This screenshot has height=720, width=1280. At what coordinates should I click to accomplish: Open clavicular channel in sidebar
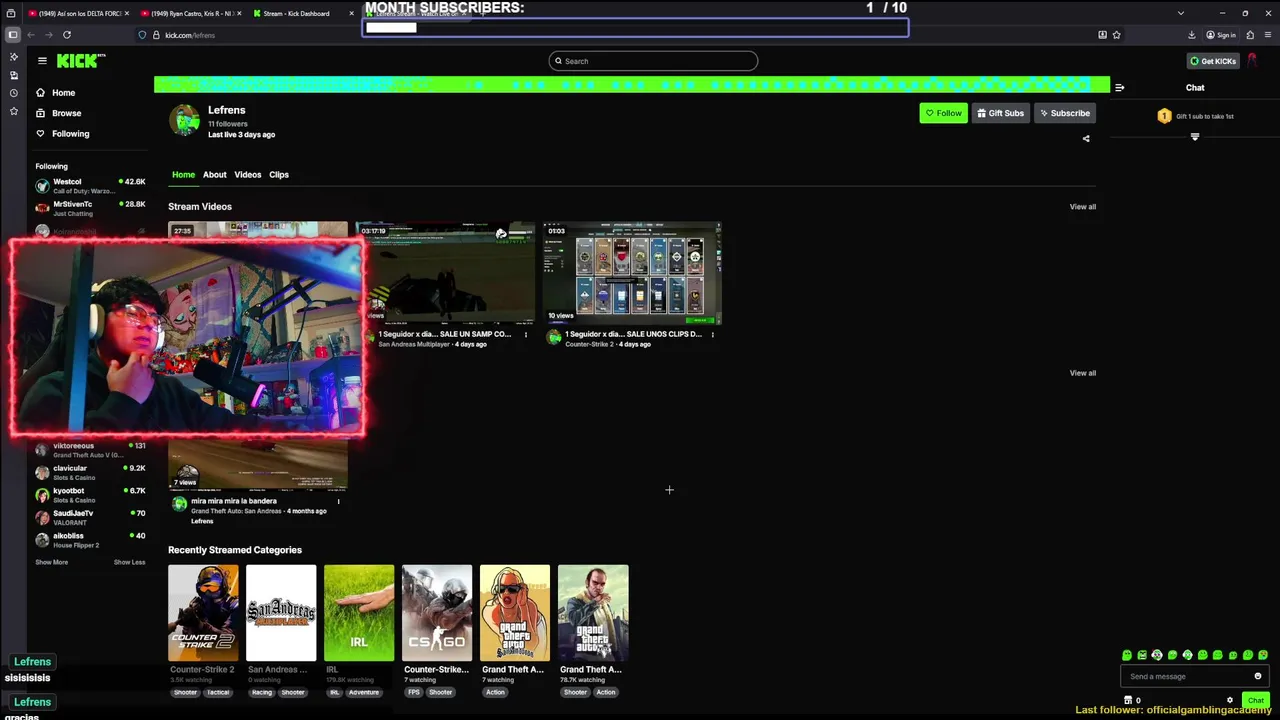90,473
